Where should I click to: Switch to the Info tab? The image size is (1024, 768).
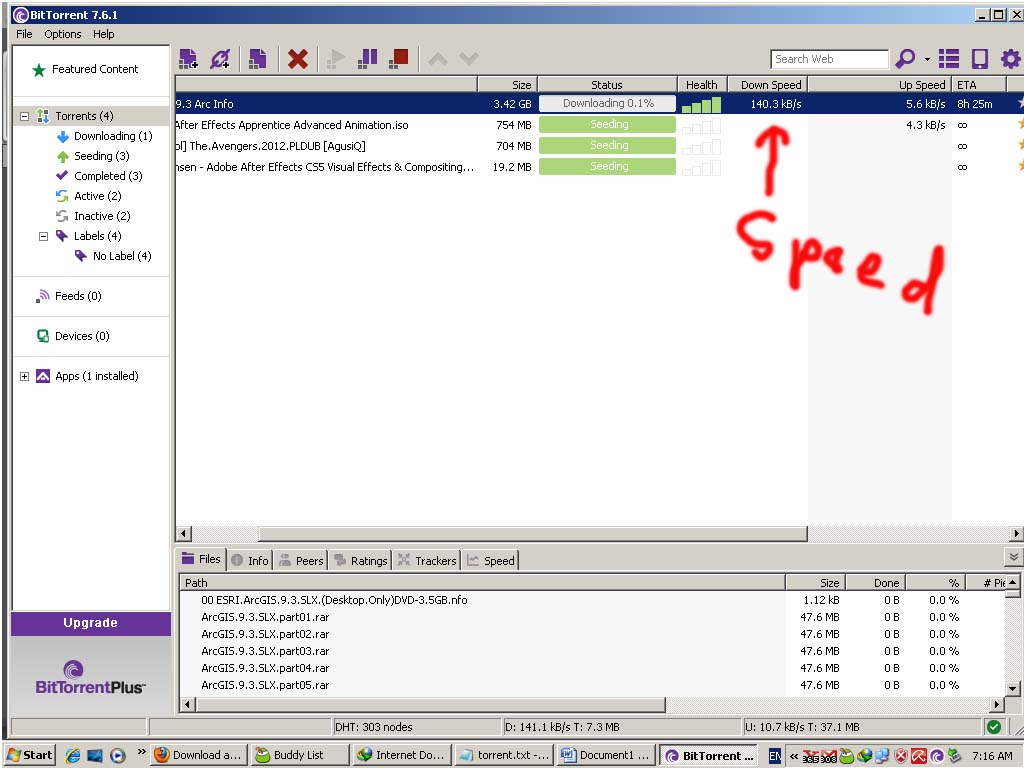pyautogui.click(x=250, y=560)
